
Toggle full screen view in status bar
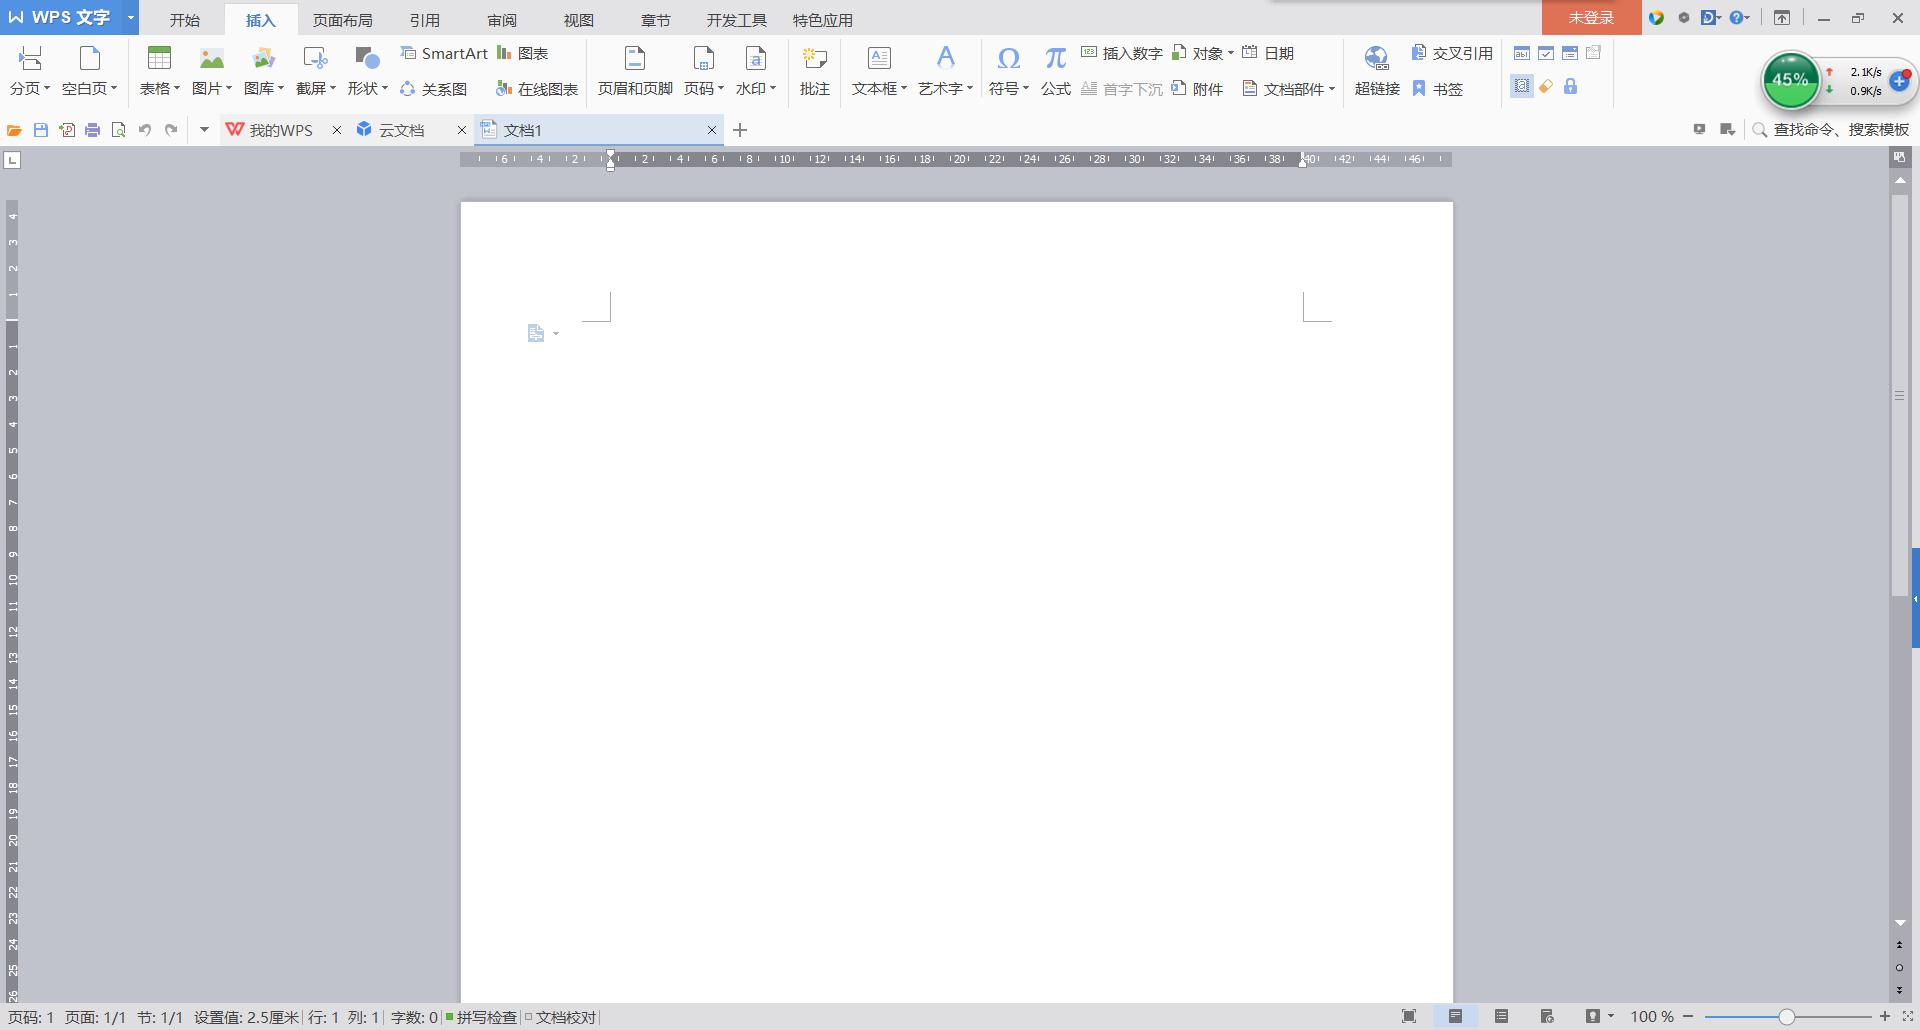[x=1409, y=1017]
